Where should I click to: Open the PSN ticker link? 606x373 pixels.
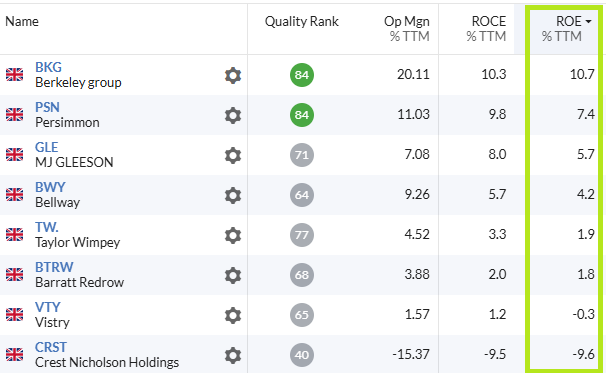click(x=47, y=107)
